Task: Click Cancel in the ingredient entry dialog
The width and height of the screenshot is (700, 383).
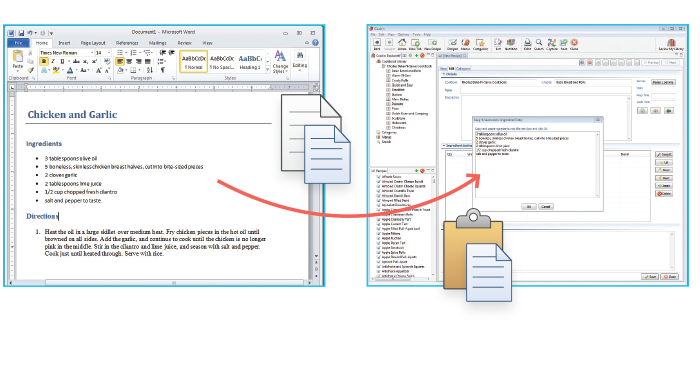Action: 546,207
